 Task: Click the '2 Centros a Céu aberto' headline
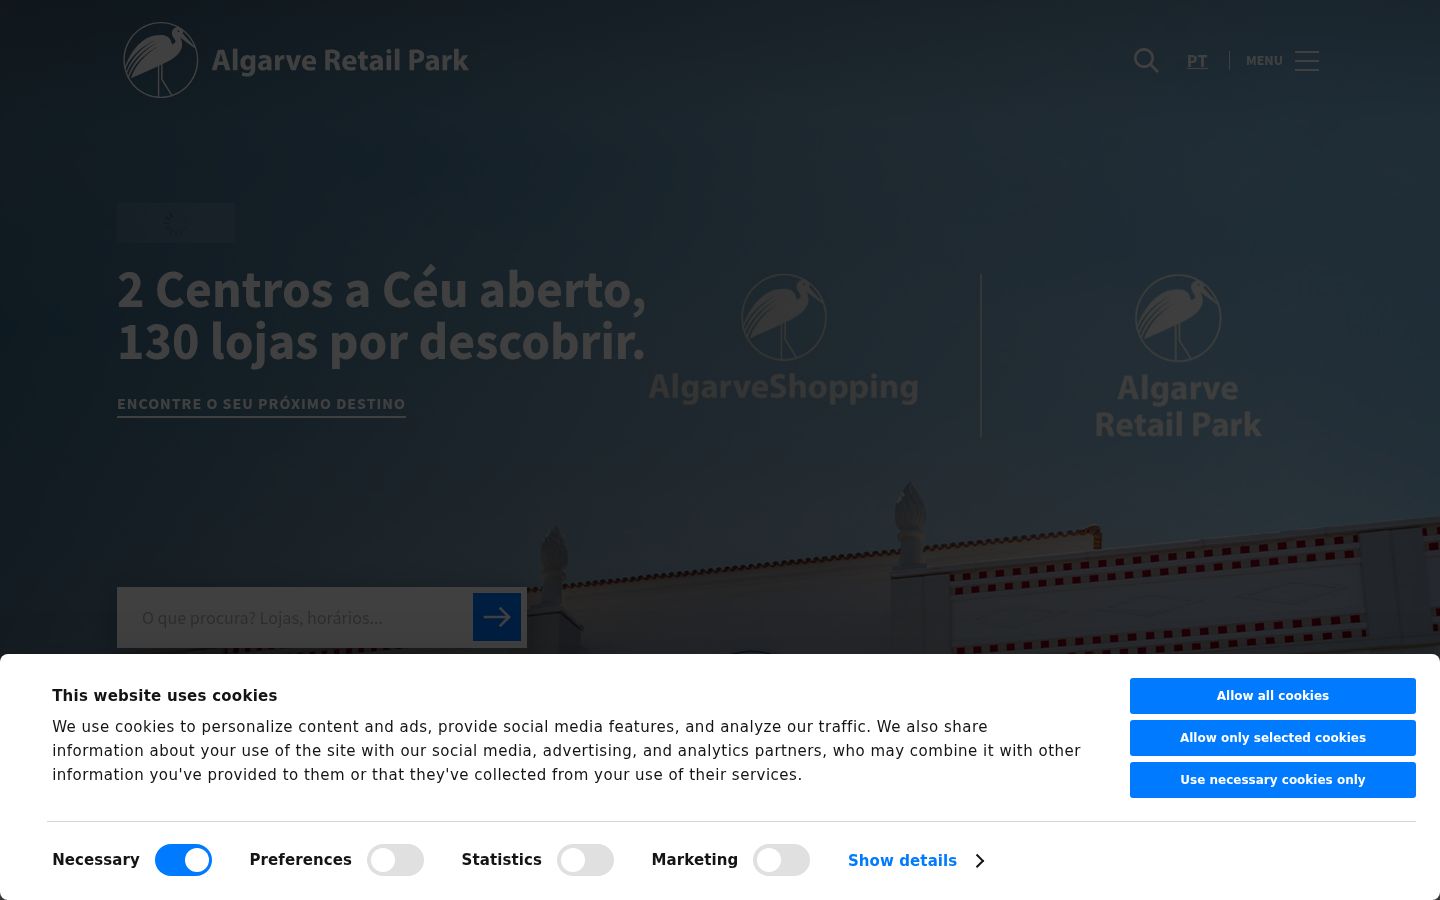(x=382, y=315)
